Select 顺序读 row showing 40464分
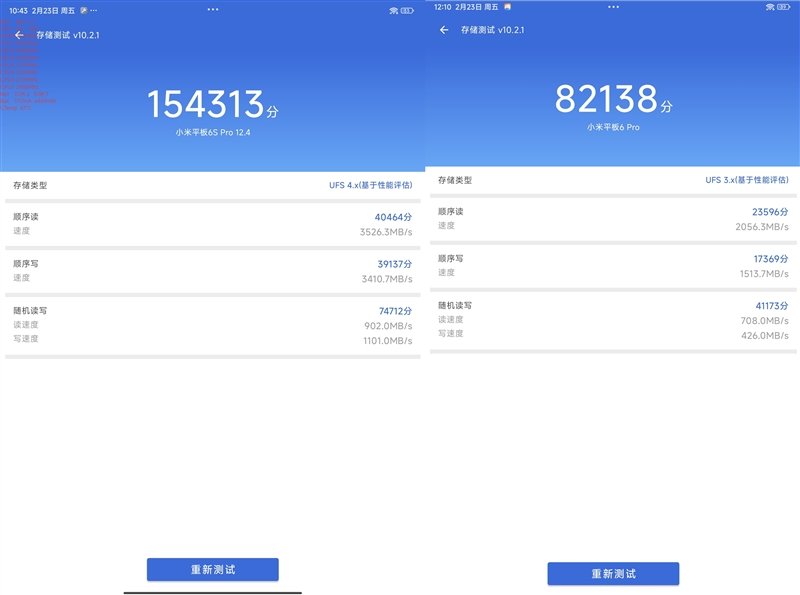The image size is (800, 595). pyautogui.click(x=212, y=223)
